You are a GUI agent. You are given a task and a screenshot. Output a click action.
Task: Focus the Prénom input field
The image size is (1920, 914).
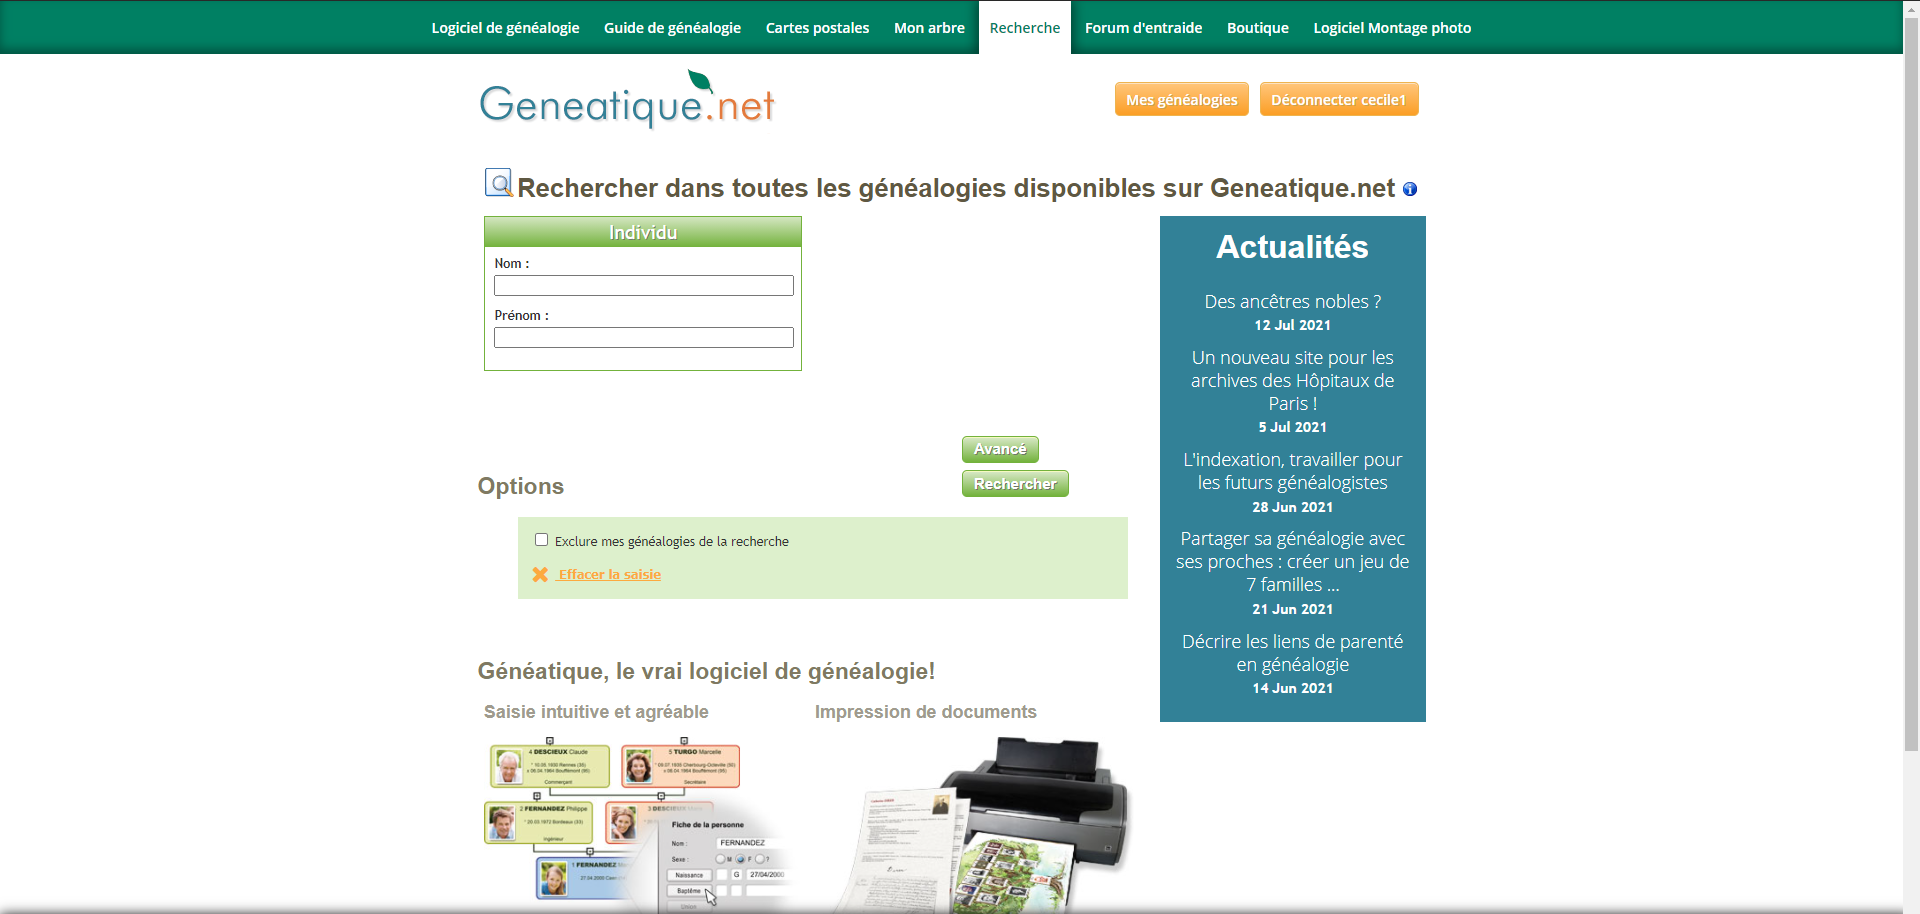coord(643,337)
